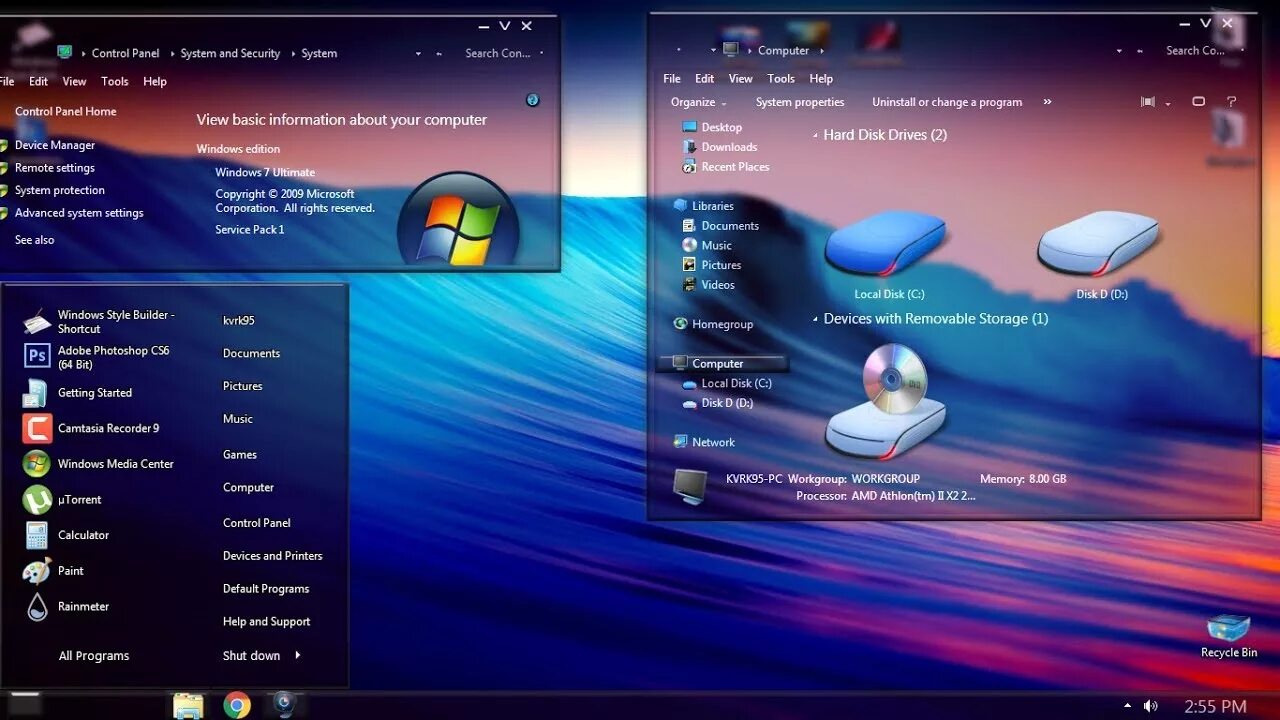Click Uninstall or change a program
1280x720 pixels.
tap(947, 102)
